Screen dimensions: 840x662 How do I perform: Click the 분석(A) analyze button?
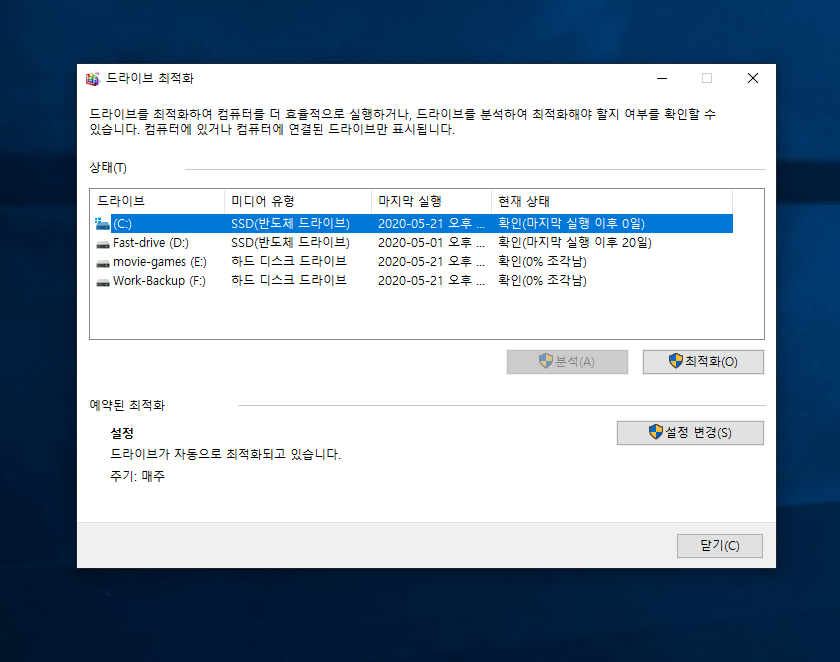pyautogui.click(x=567, y=362)
